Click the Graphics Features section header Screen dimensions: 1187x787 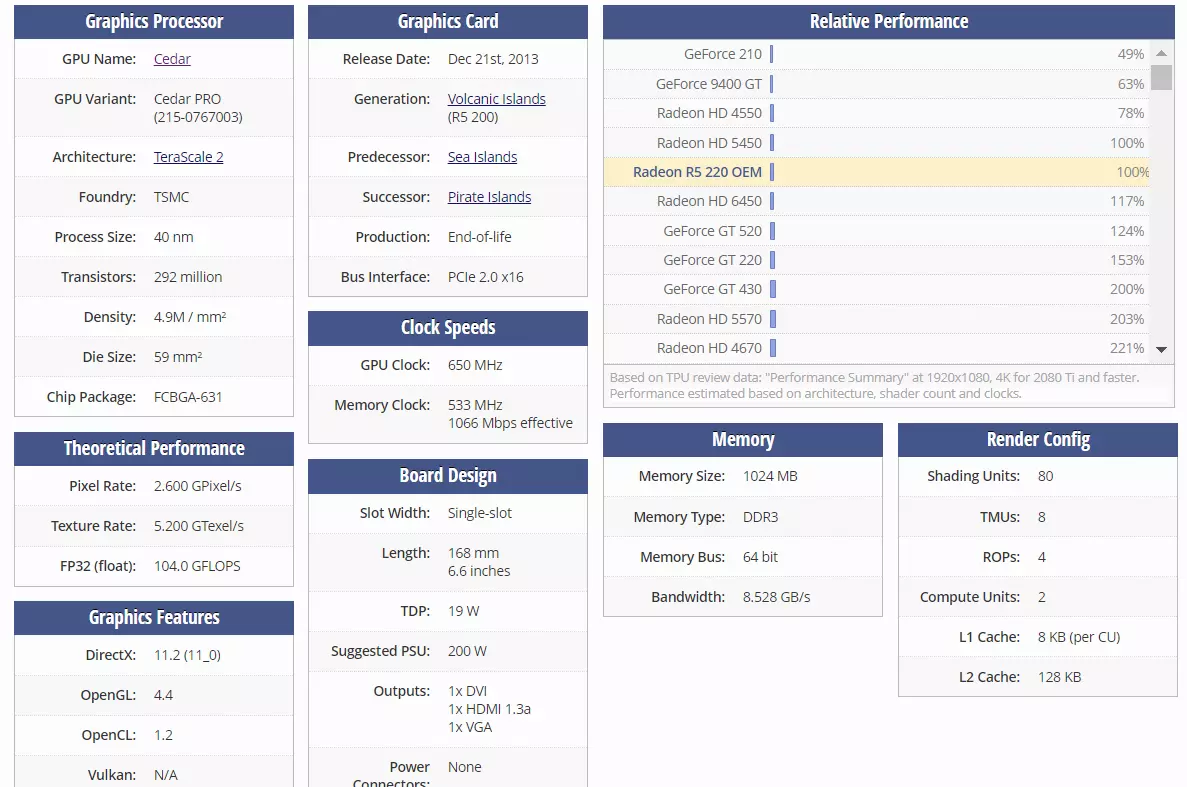[154, 617]
